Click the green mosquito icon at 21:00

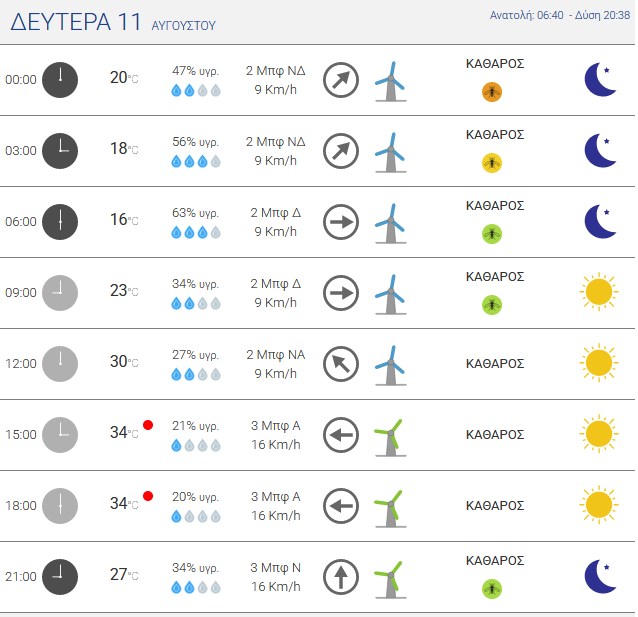[492, 589]
